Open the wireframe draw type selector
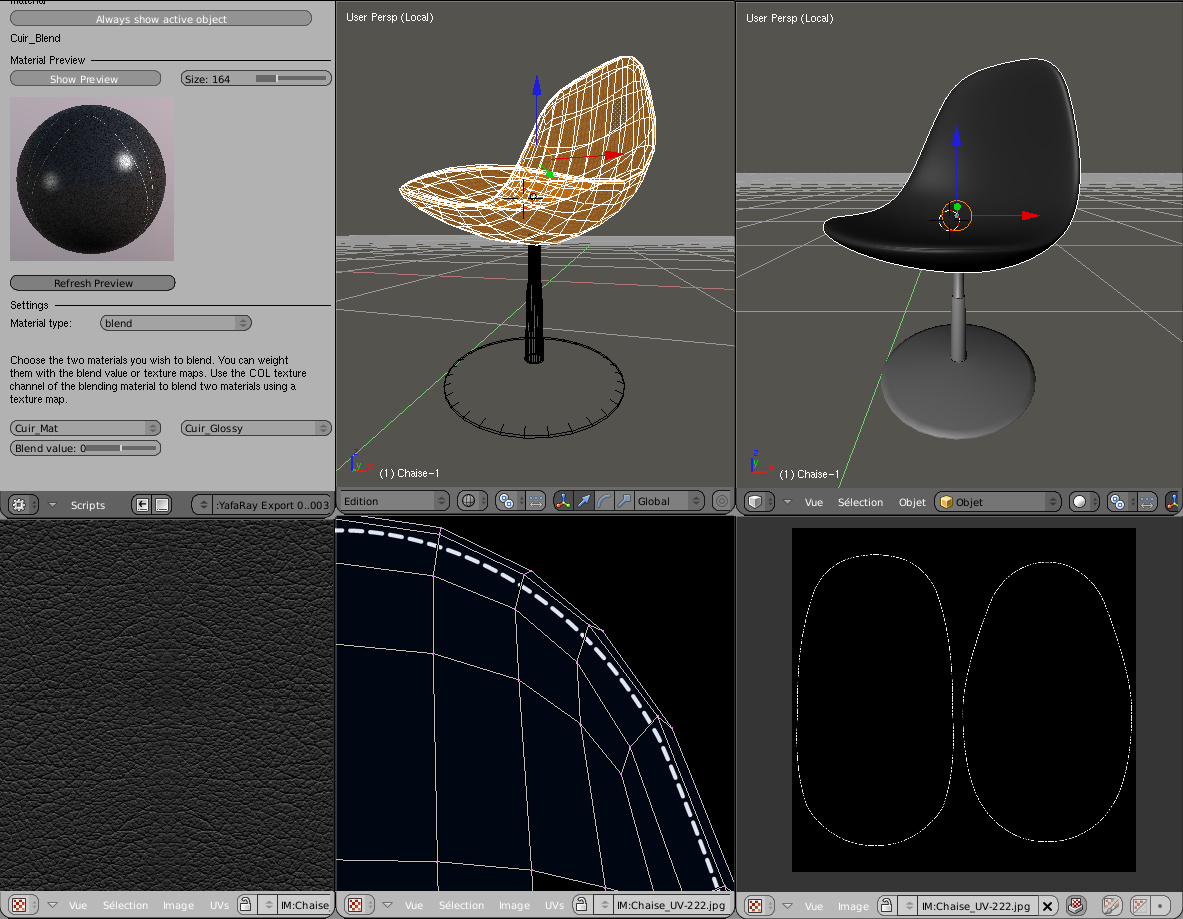The height and width of the screenshot is (919, 1183). [x=473, y=501]
